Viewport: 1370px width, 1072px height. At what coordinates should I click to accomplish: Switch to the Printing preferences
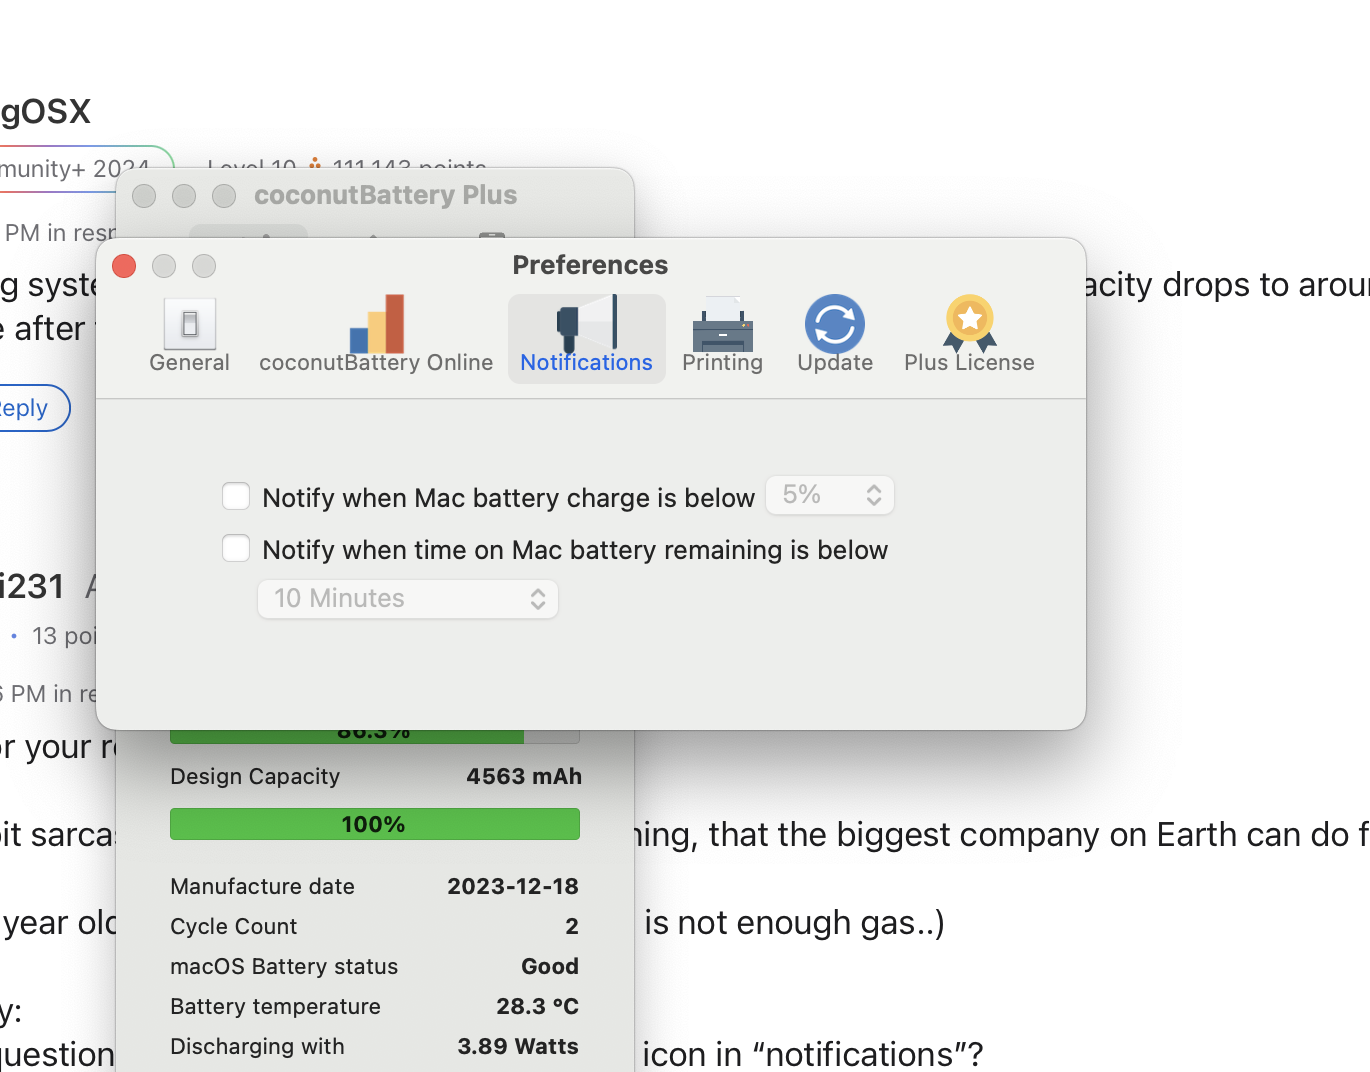point(722,336)
